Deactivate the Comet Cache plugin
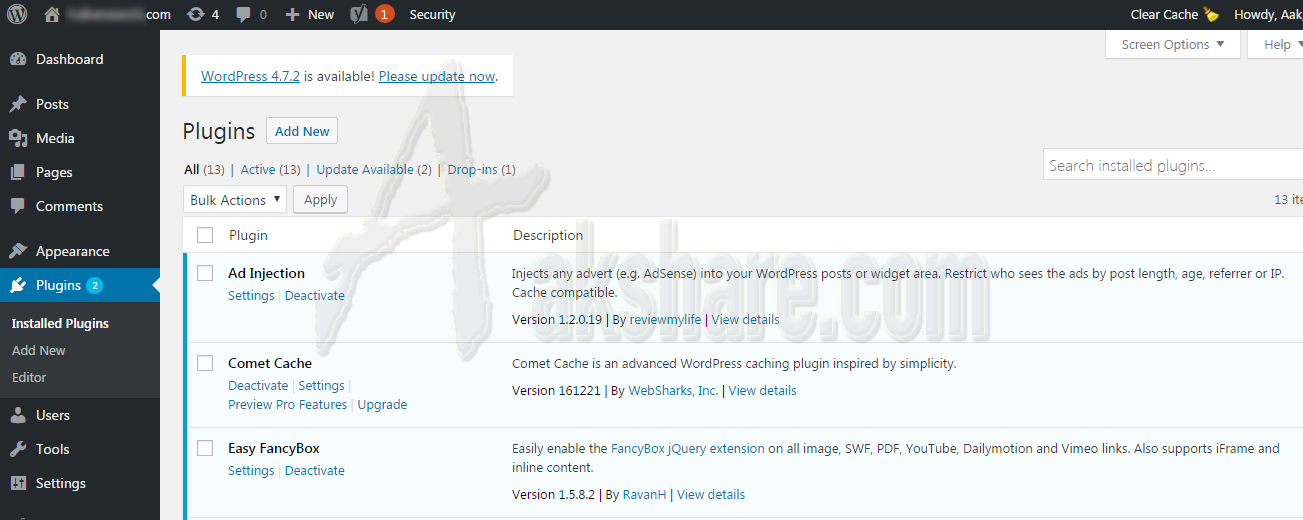This screenshot has width=1303, height=520. pyautogui.click(x=258, y=385)
